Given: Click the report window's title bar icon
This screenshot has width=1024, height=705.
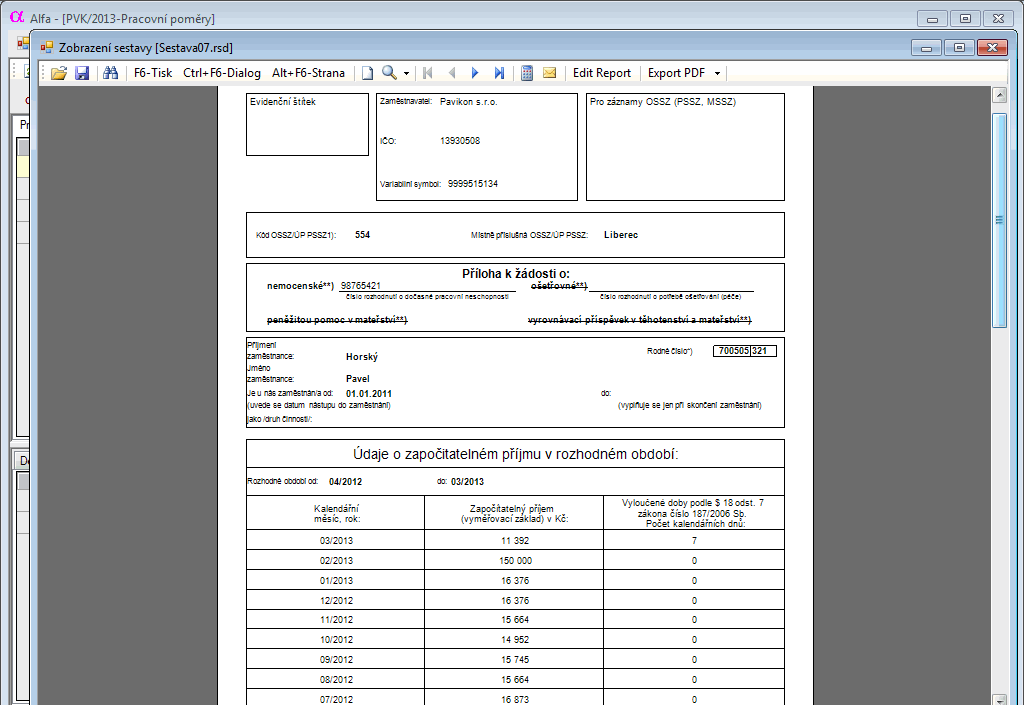Looking at the screenshot, I should [x=46, y=47].
